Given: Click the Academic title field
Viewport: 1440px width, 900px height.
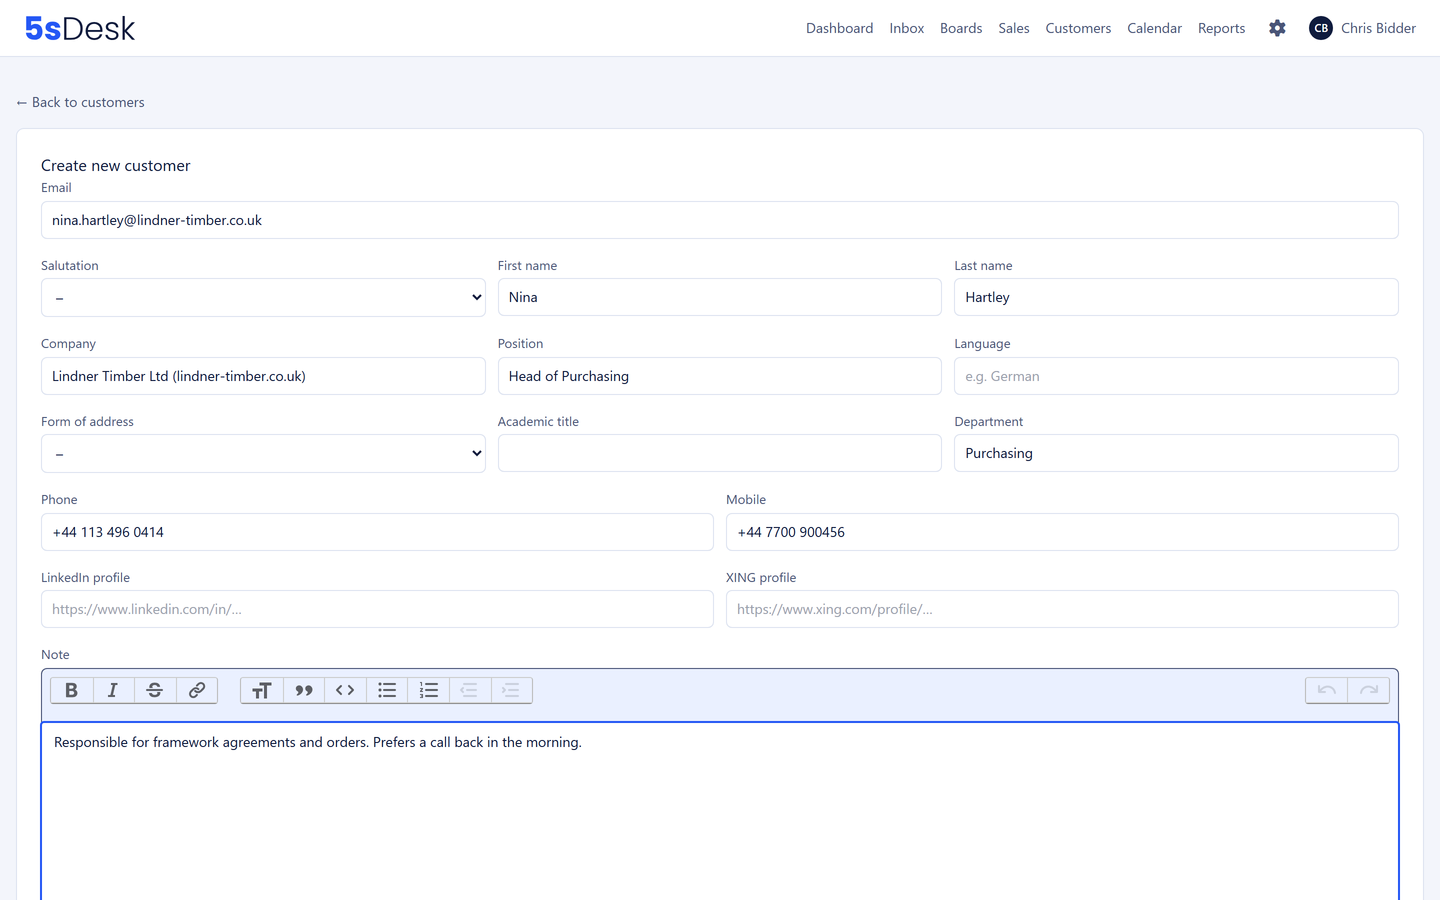Looking at the screenshot, I should (720, 453).
